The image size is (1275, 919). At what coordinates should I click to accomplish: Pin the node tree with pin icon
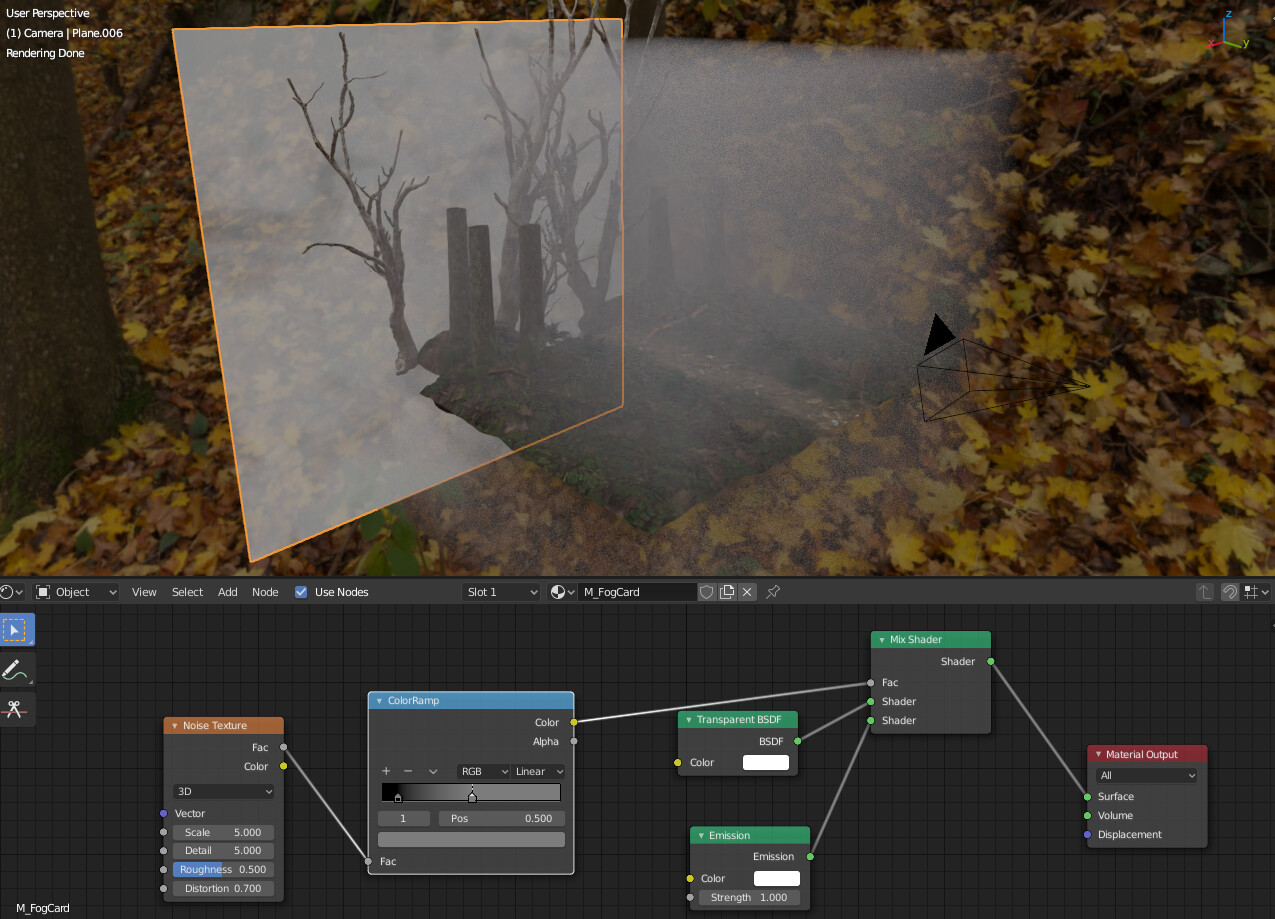773,592
